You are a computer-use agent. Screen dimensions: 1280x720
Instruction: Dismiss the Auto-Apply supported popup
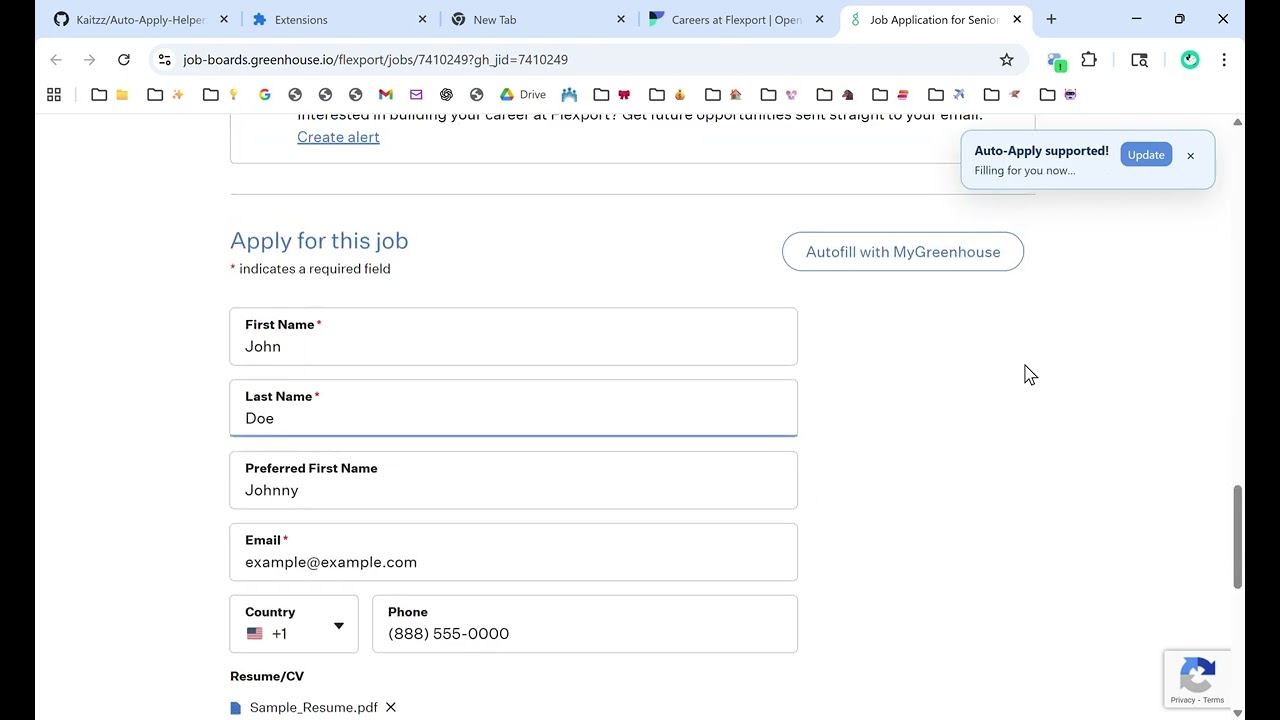(1190, 156)
